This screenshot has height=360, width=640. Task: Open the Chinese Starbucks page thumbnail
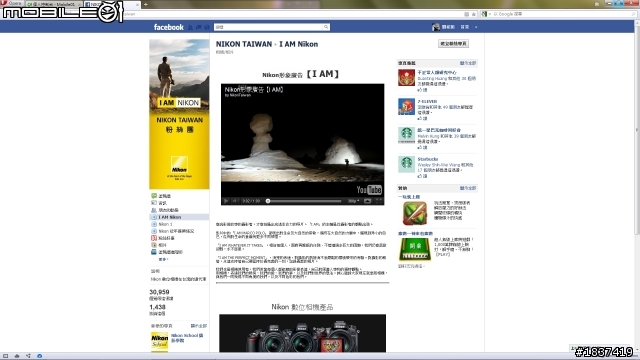coord(406,136)
